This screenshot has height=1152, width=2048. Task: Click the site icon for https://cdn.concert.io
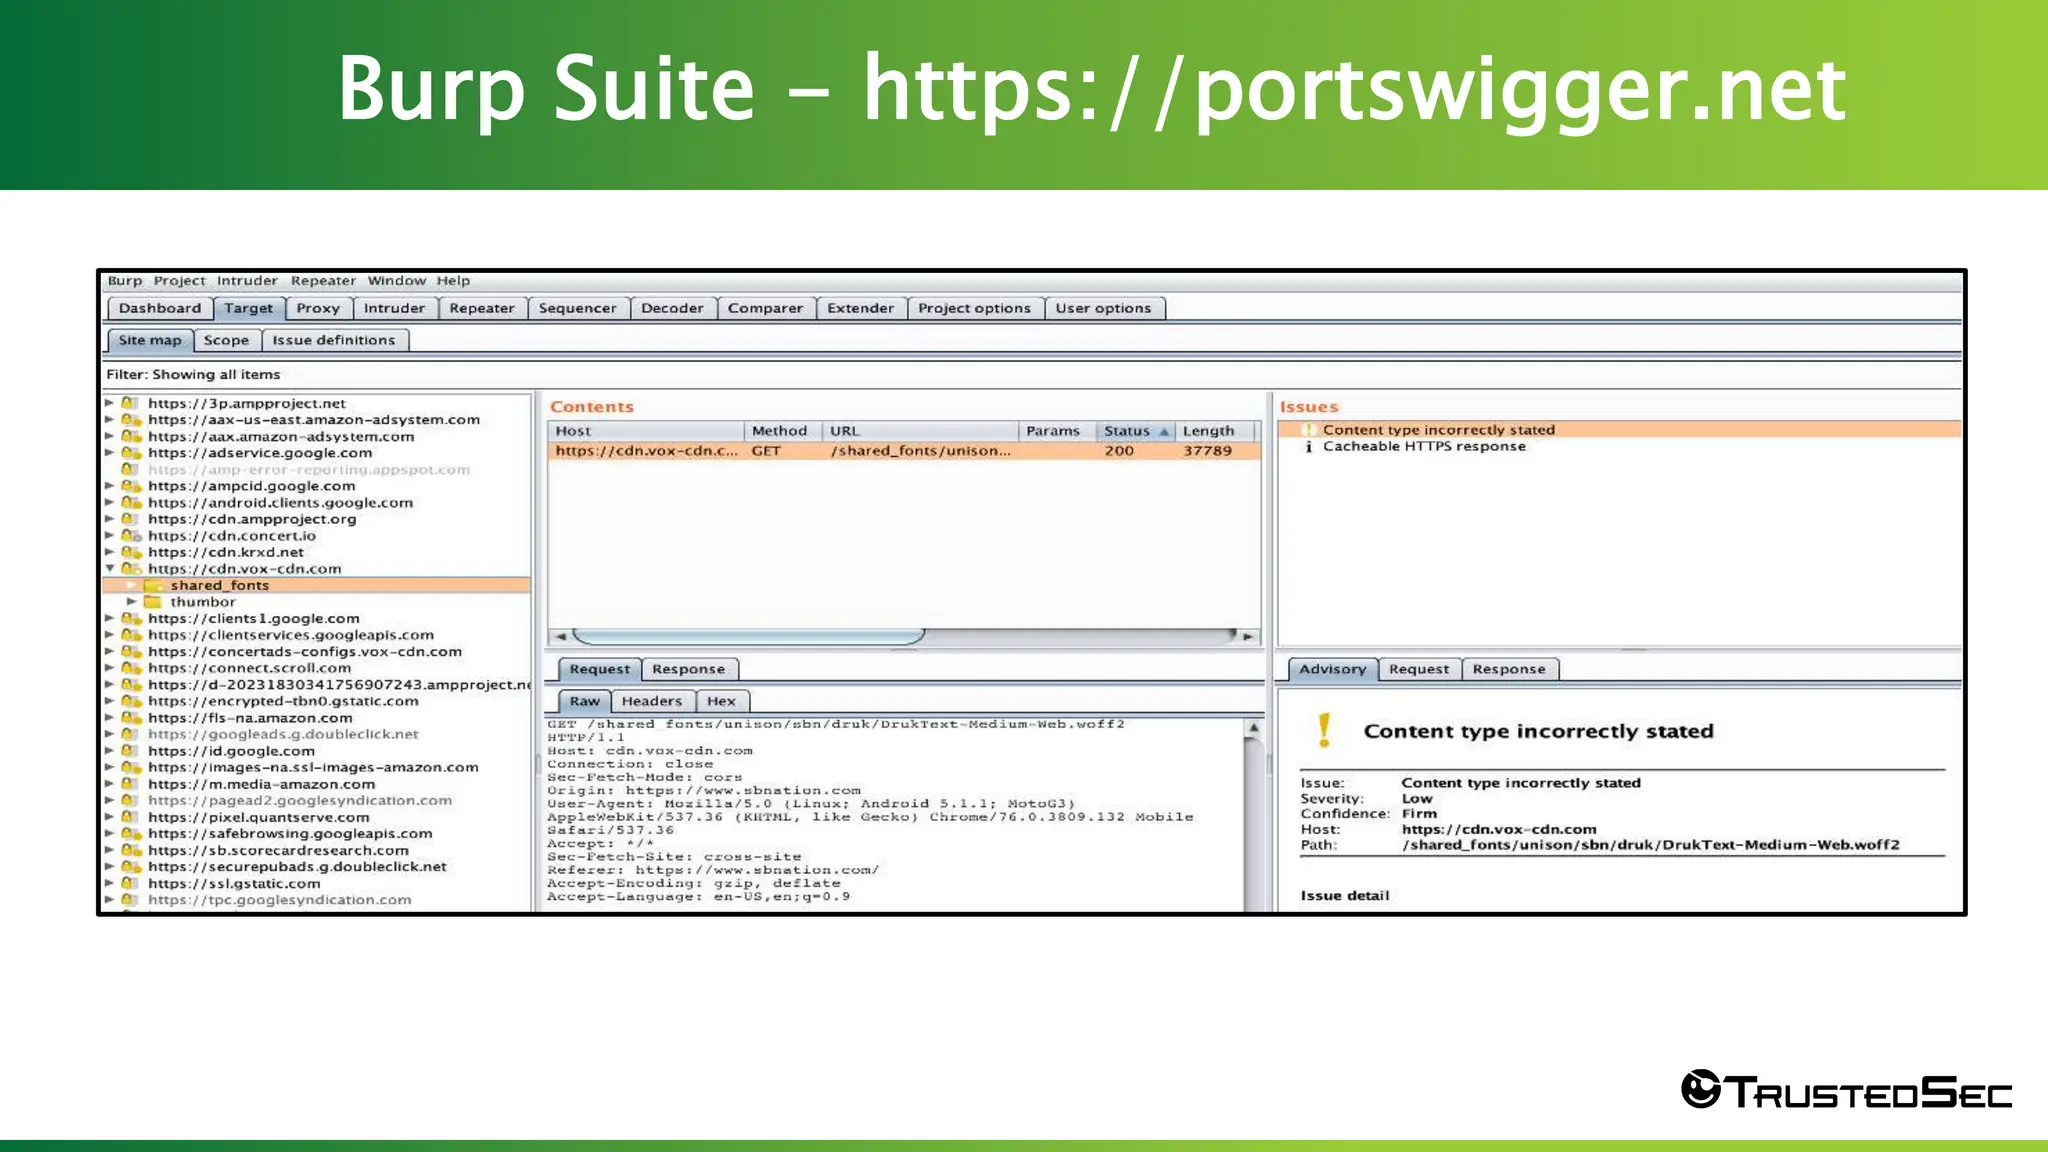coord(130,536)
